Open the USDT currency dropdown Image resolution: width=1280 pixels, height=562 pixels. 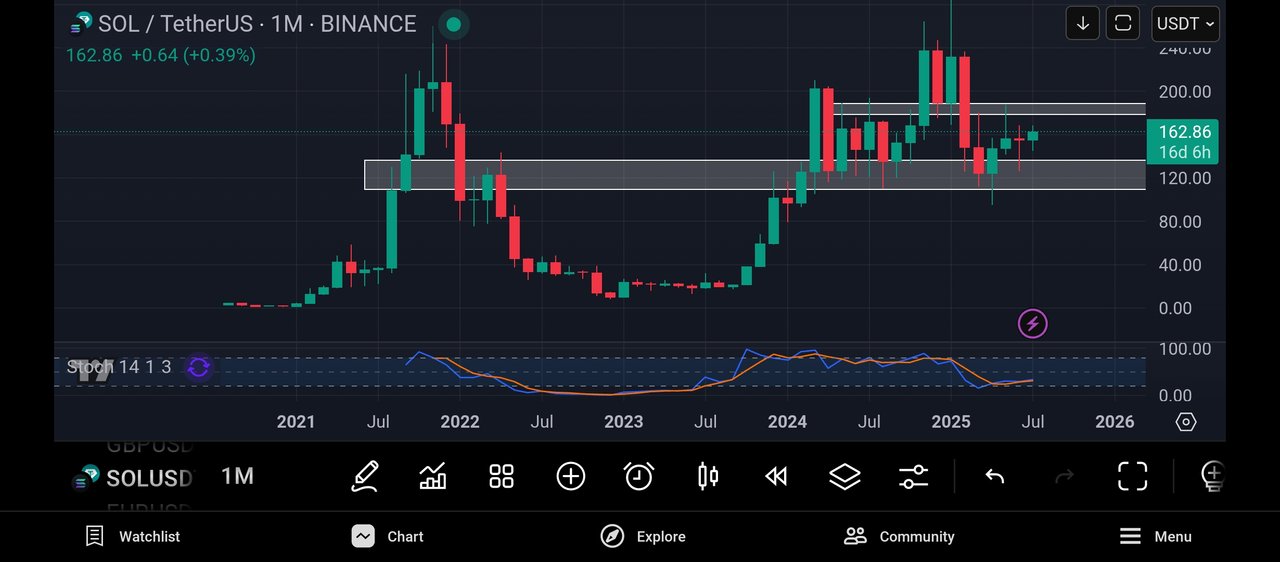point(1186,23)
